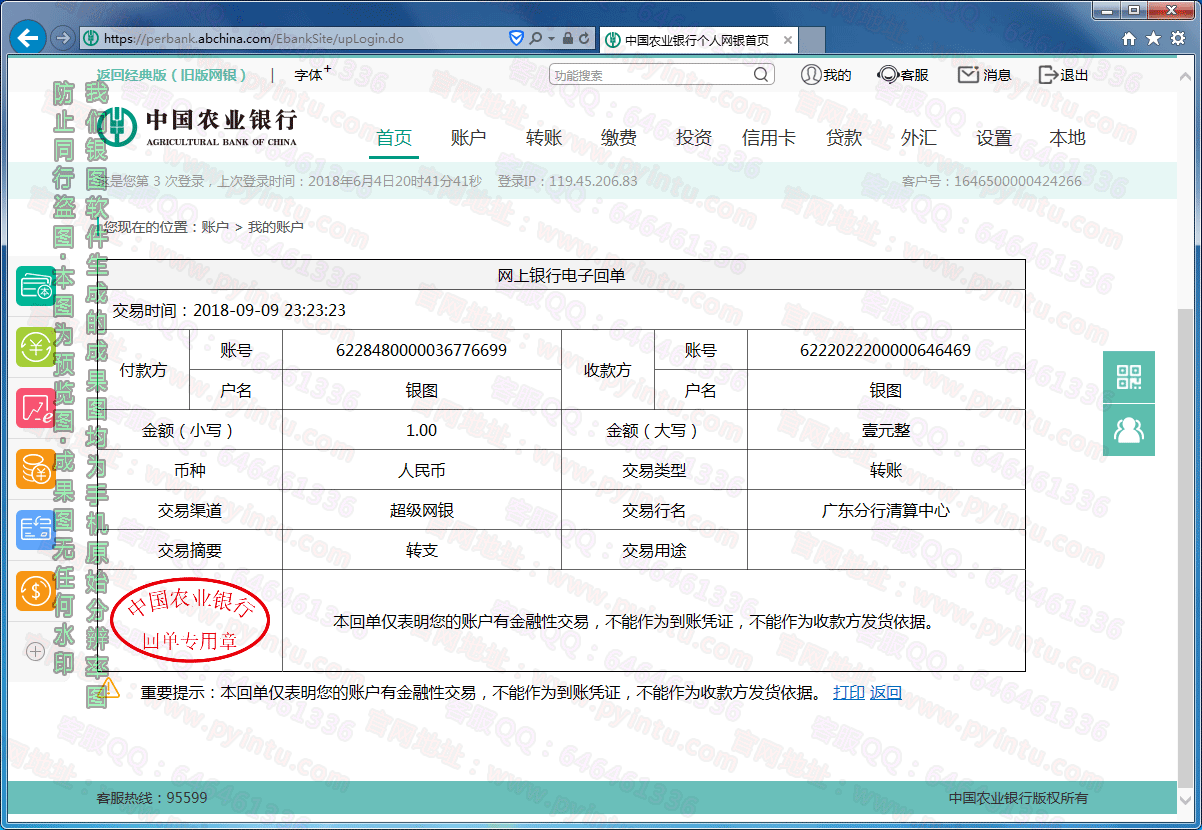Viewport: 1202px width, 830px height.
Task: Select the 中国农业银行个人网银首页 browser tab
Action: point(698,40)
